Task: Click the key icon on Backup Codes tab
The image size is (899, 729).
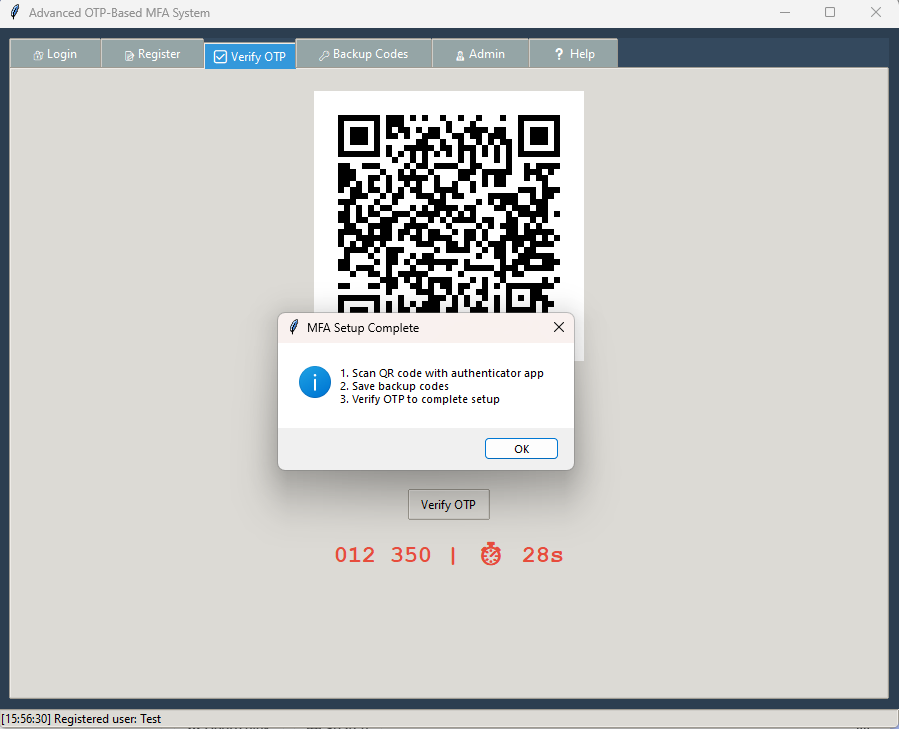Action: [324, 55]
